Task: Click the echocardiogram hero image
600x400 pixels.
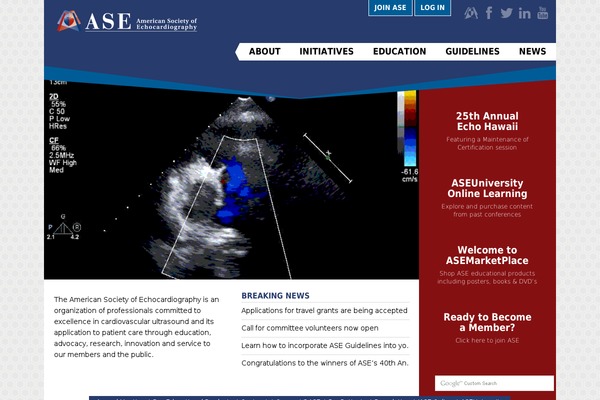Action: 232,184
